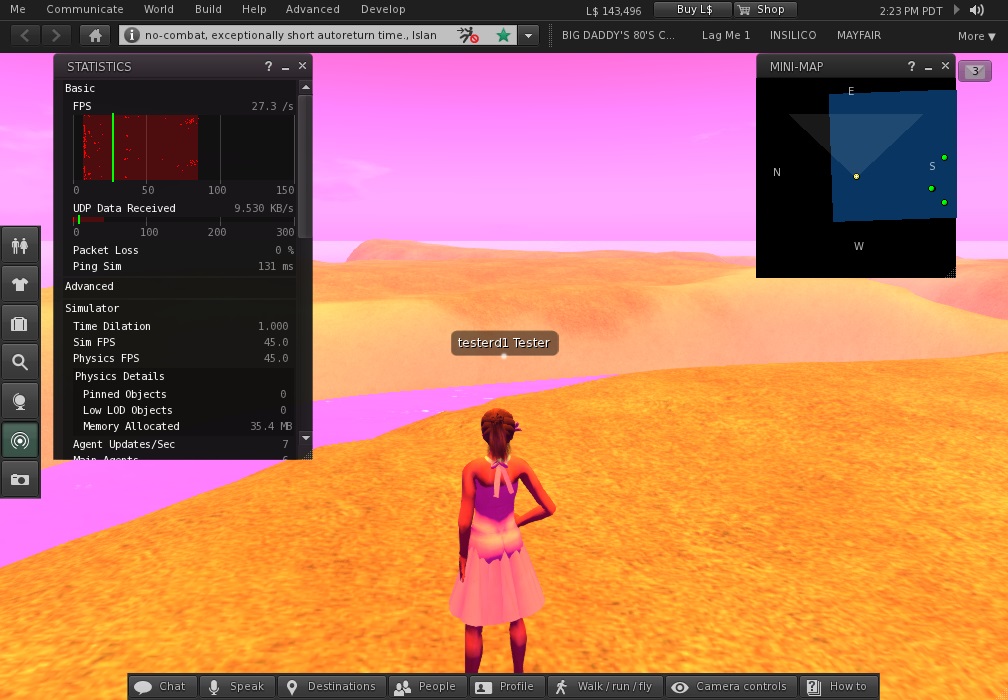Open the Places globe sidebar icon

pos(20,402)
